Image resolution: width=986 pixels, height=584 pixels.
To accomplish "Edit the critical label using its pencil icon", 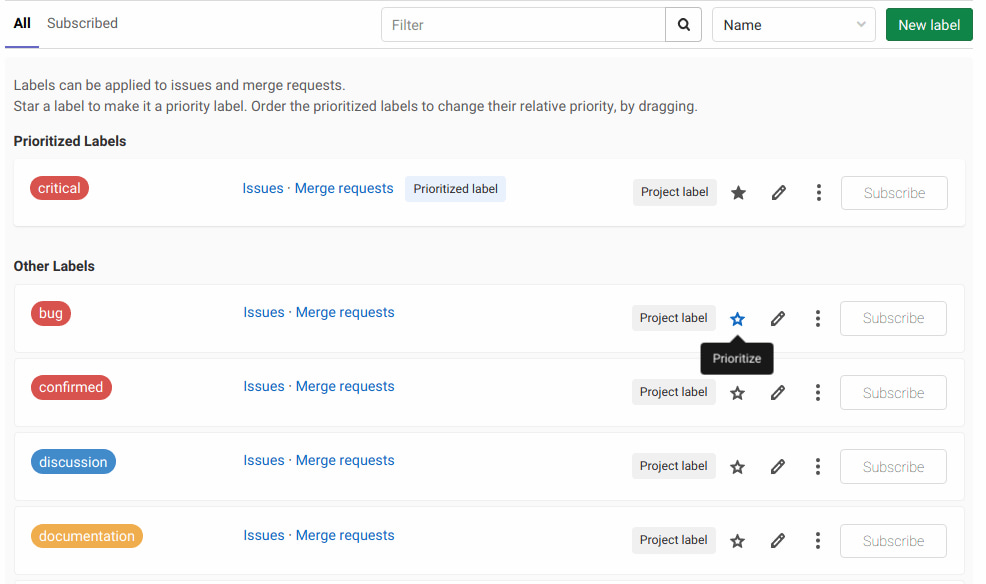I will click(778, 192).
